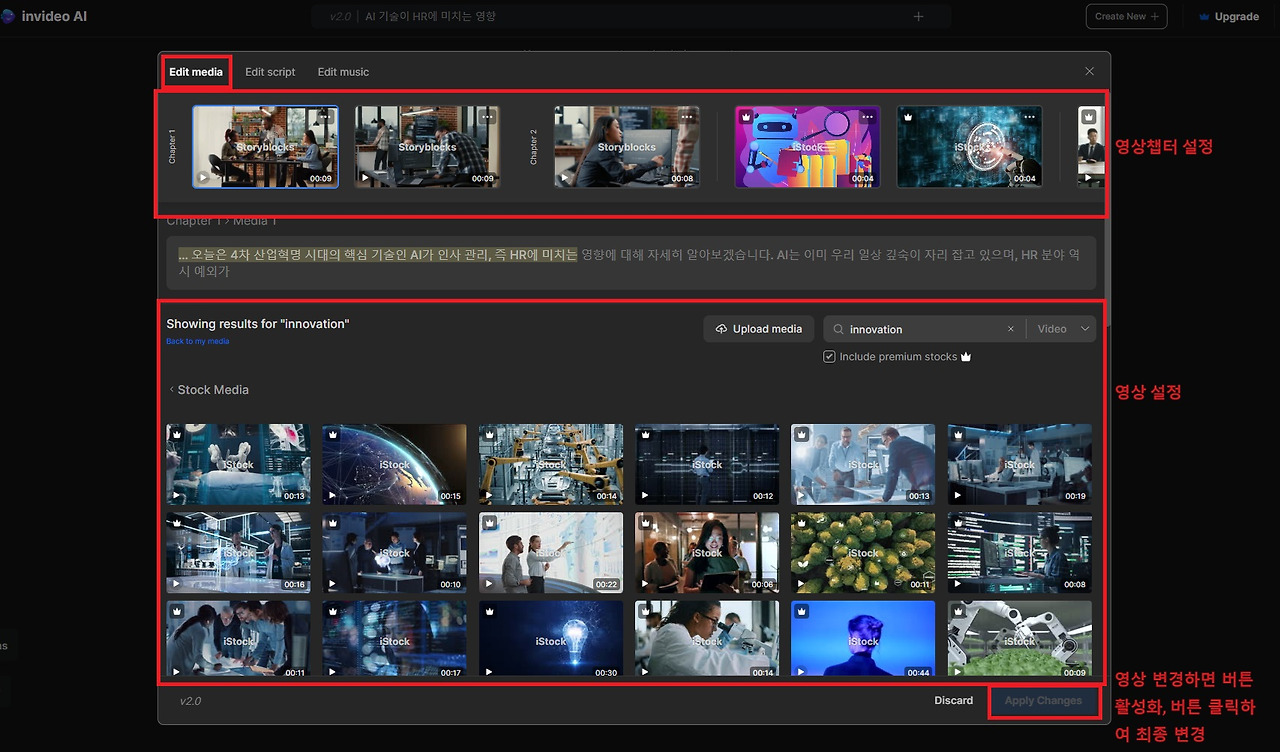Click into the innovation search field

pos(924,329)
